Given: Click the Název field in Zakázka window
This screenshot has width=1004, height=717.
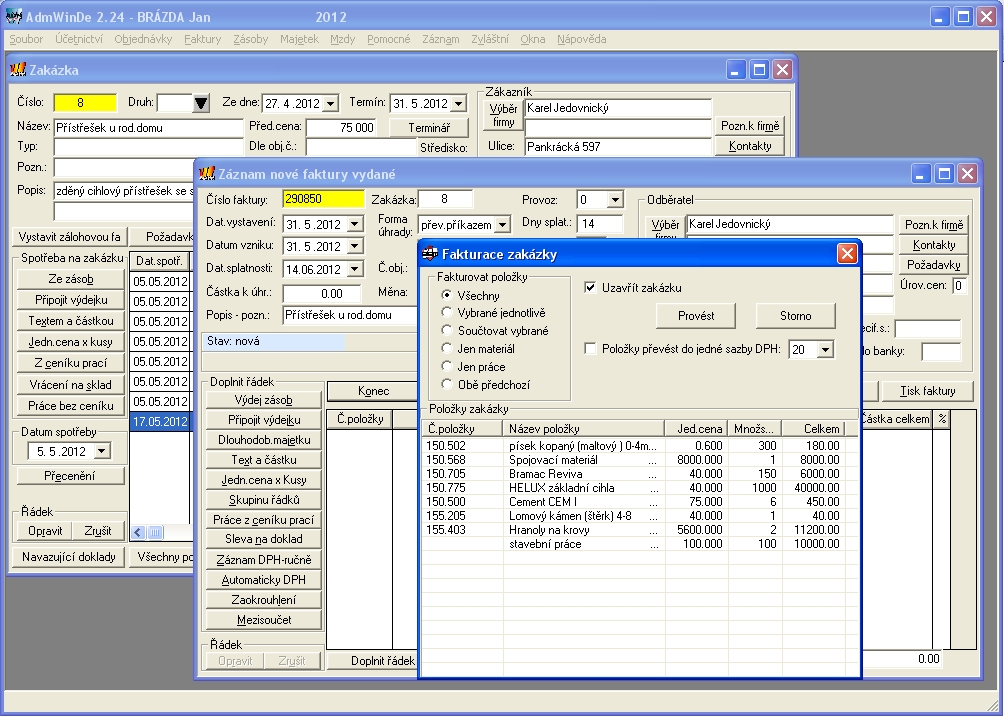Looking at the screenshot, I should 148,127.
